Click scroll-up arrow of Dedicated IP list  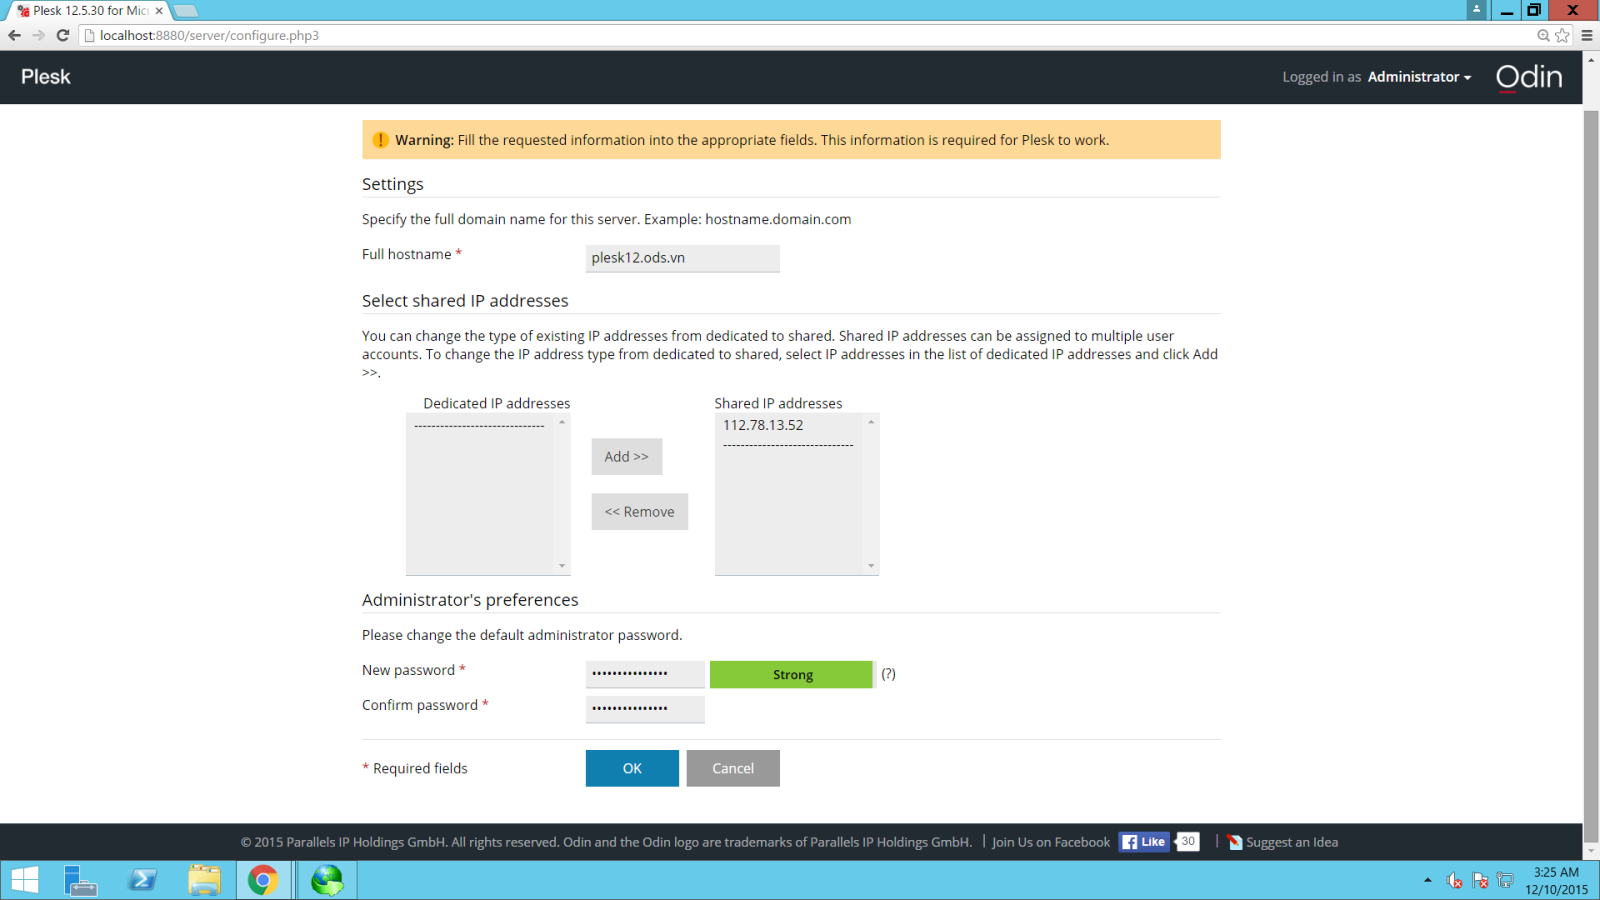point(562,422)
